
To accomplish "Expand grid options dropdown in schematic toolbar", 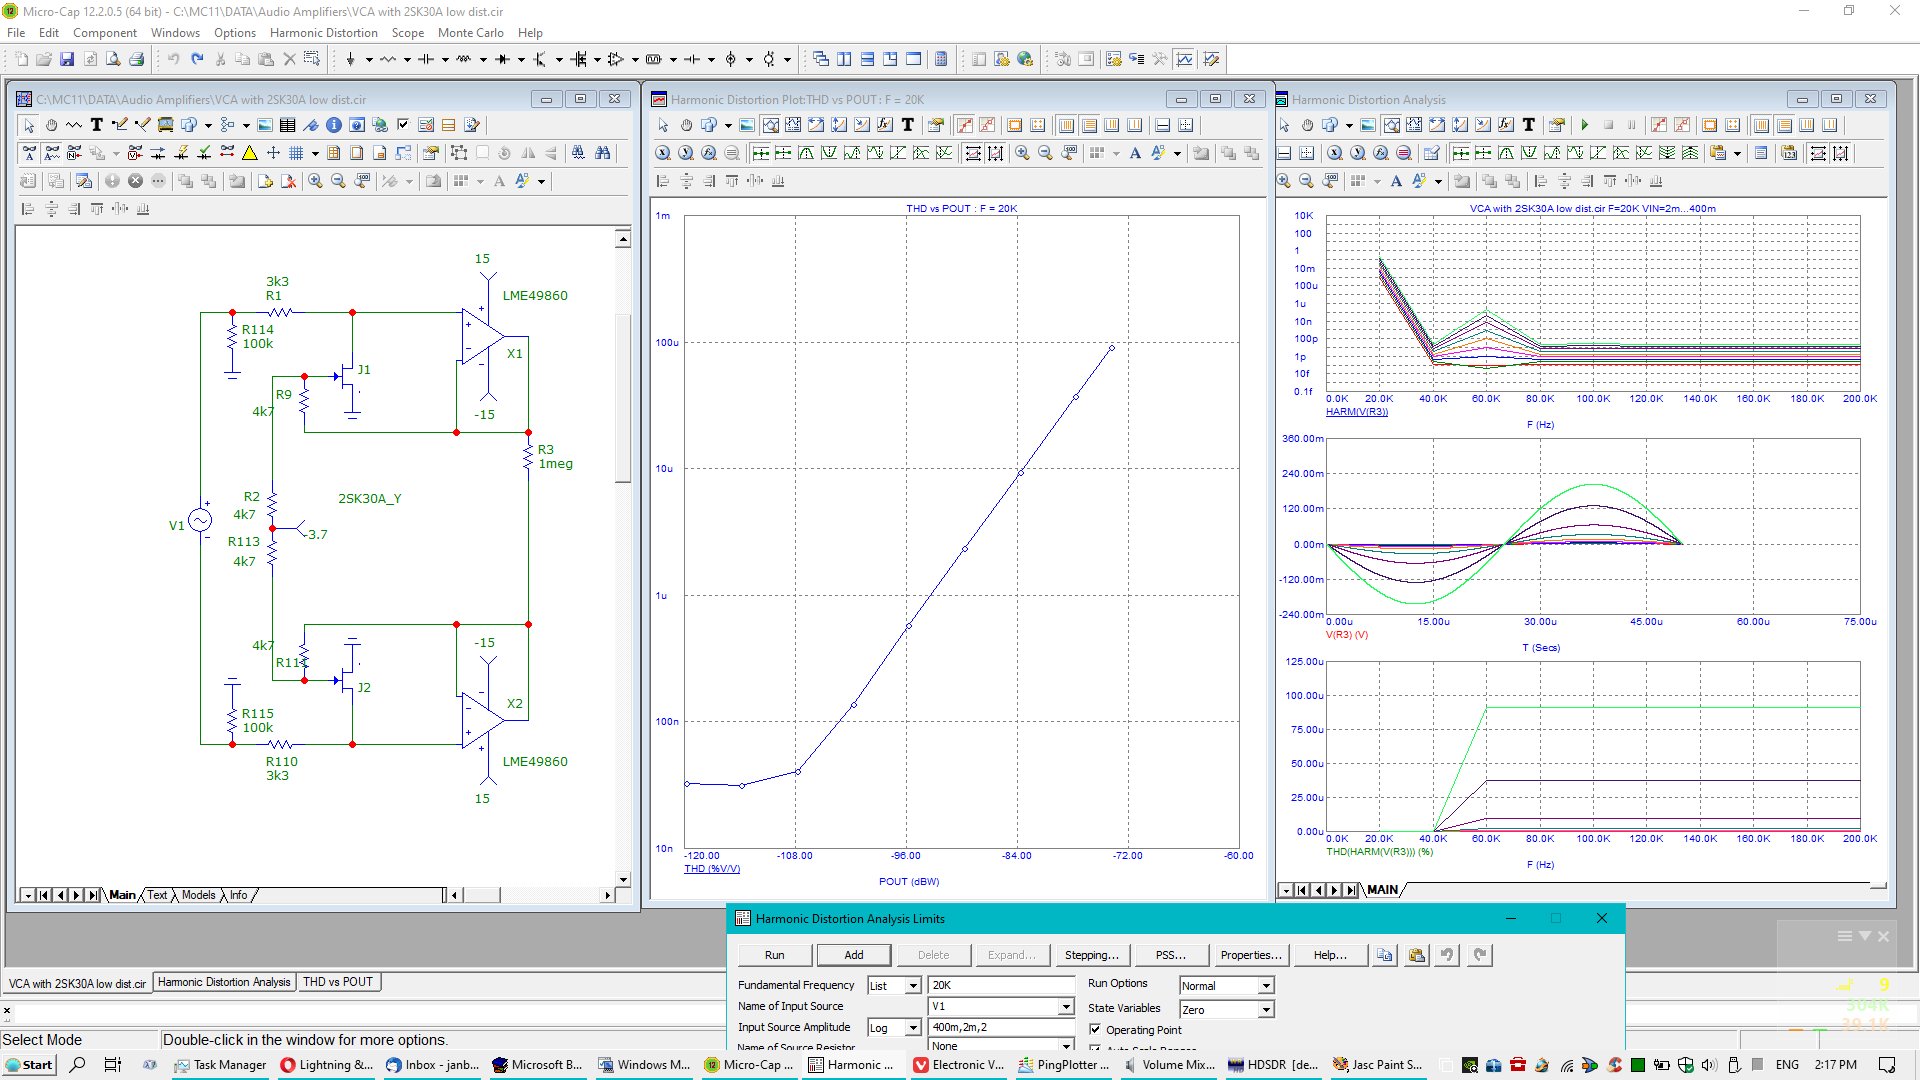I will click(315, 153).
